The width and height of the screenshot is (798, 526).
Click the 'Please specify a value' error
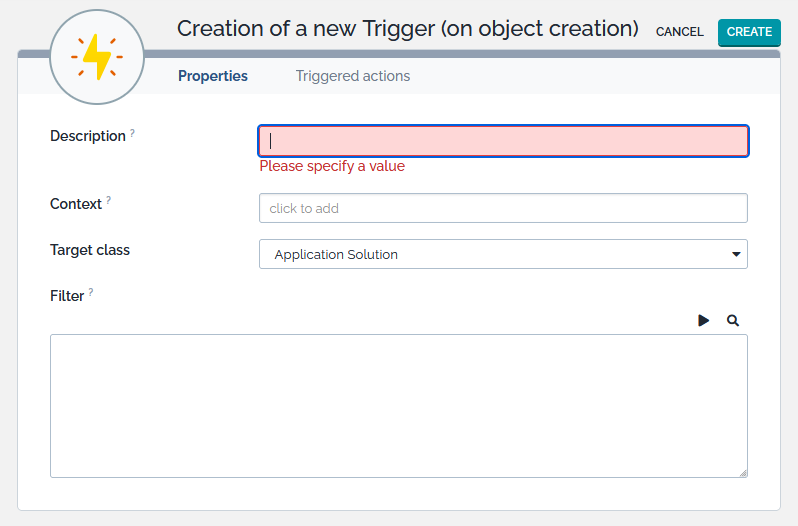point(332,166)
